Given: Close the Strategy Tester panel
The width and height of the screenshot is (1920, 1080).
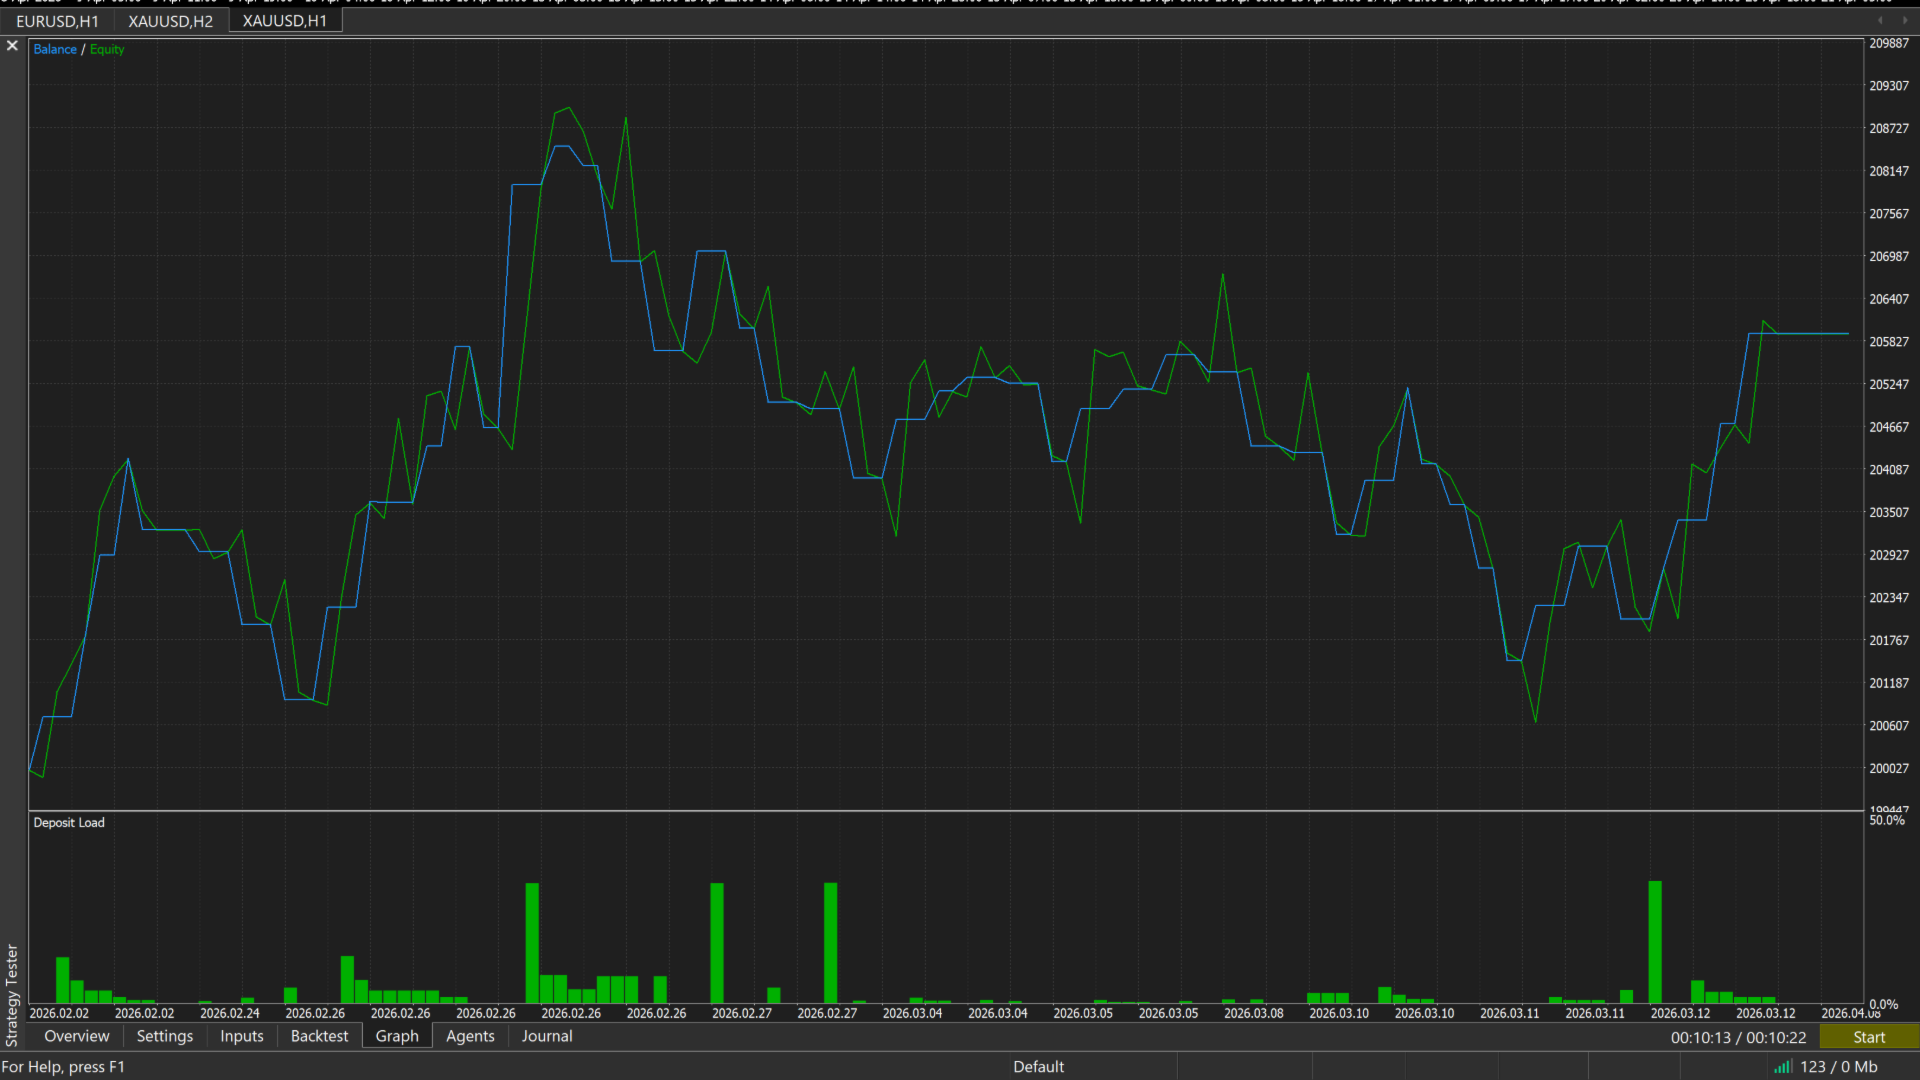Looking at the screenshot, I should [12, 46].
